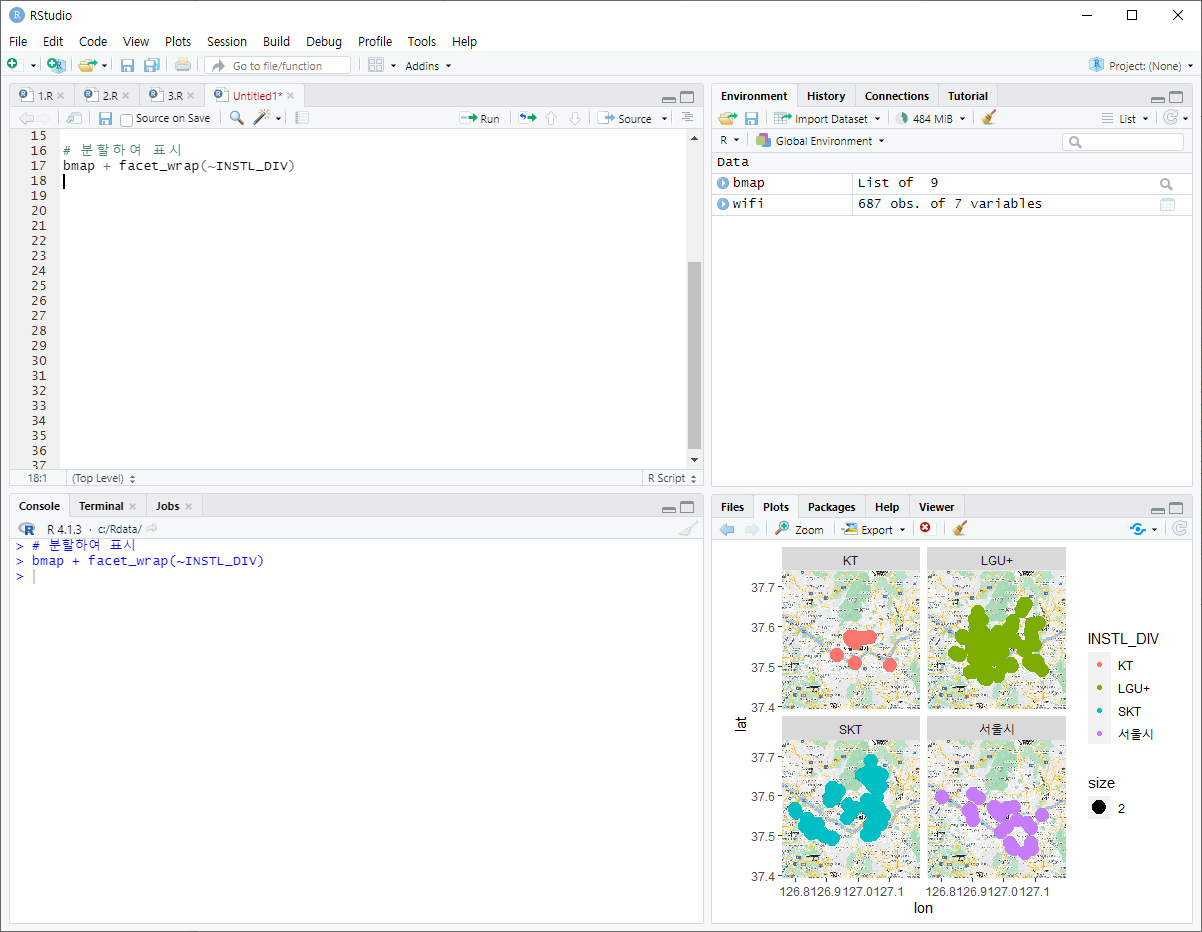This screenshot has height=932, width=1202.
Task: Save the current document from the main toolbar
Action: (x=127, y=65)
